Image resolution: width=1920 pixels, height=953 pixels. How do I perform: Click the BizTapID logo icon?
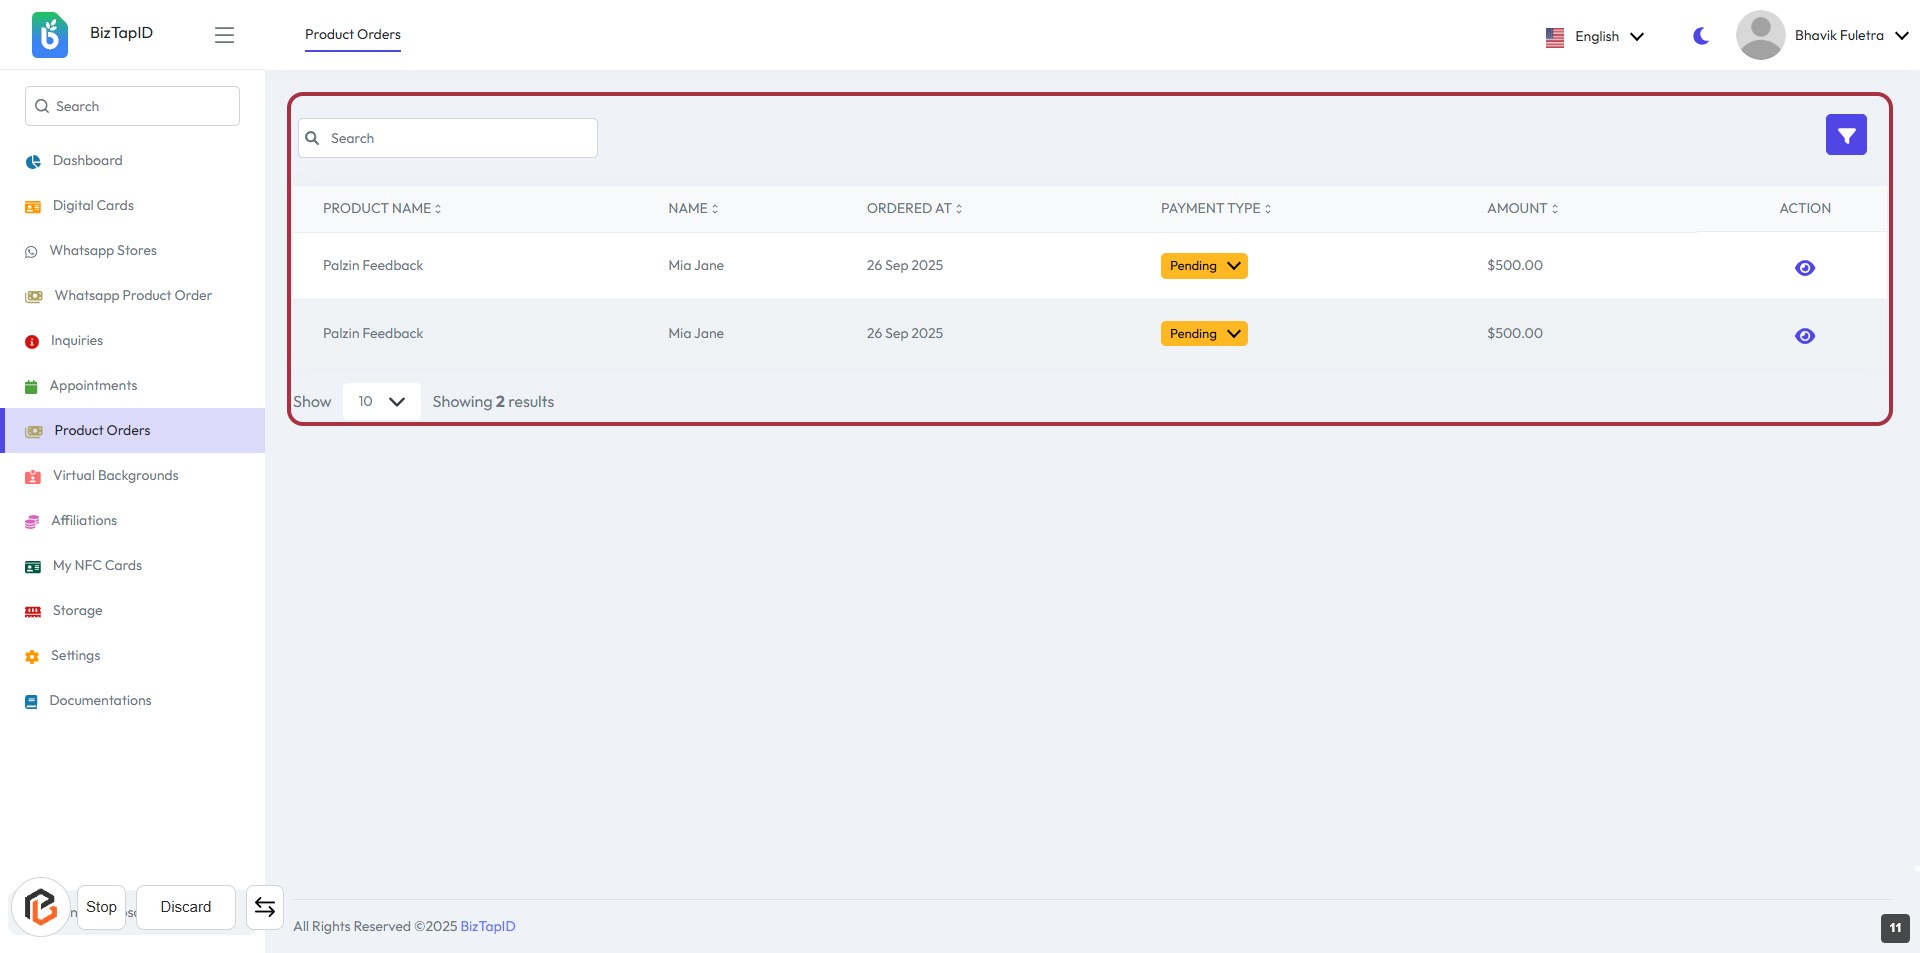pyautogui.click(x=50, y=35)
